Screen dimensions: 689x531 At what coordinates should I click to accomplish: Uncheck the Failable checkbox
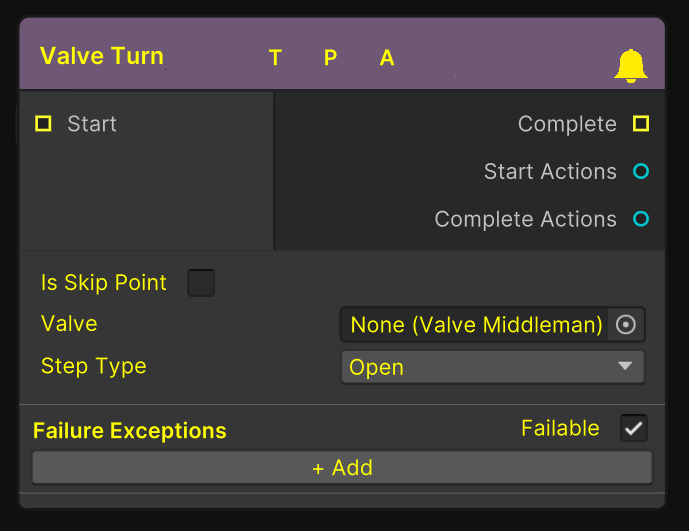coord(634,429)
